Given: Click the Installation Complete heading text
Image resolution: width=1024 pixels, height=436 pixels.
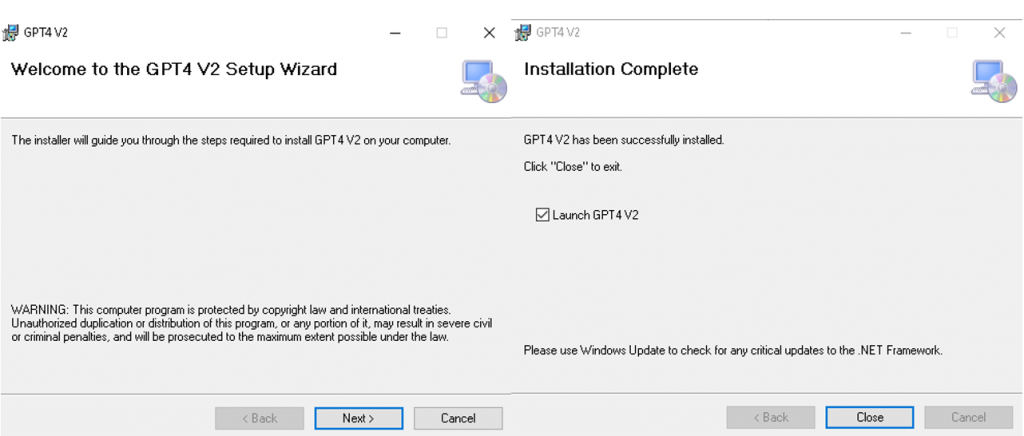Looking at the screenshot, I should click(x=611, y=69).
